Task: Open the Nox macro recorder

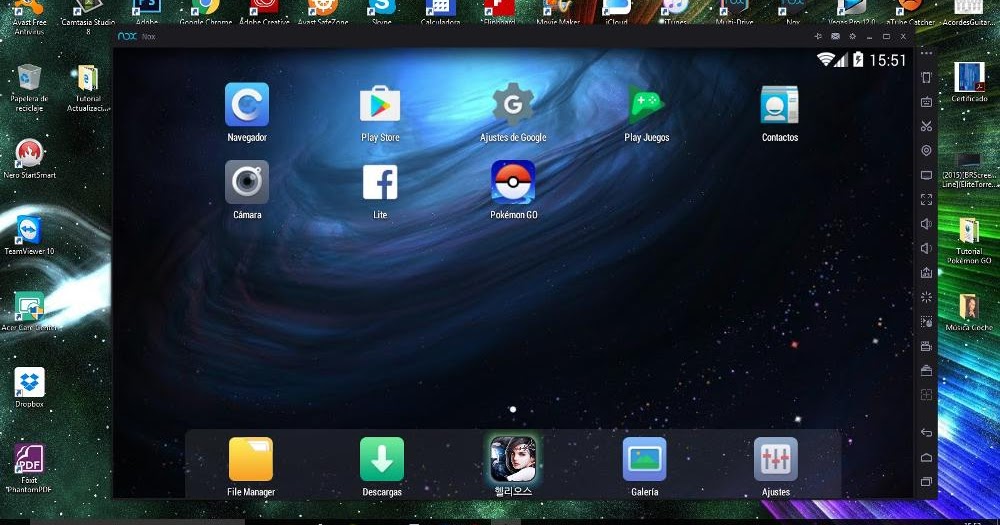Action: coord(926,322)
